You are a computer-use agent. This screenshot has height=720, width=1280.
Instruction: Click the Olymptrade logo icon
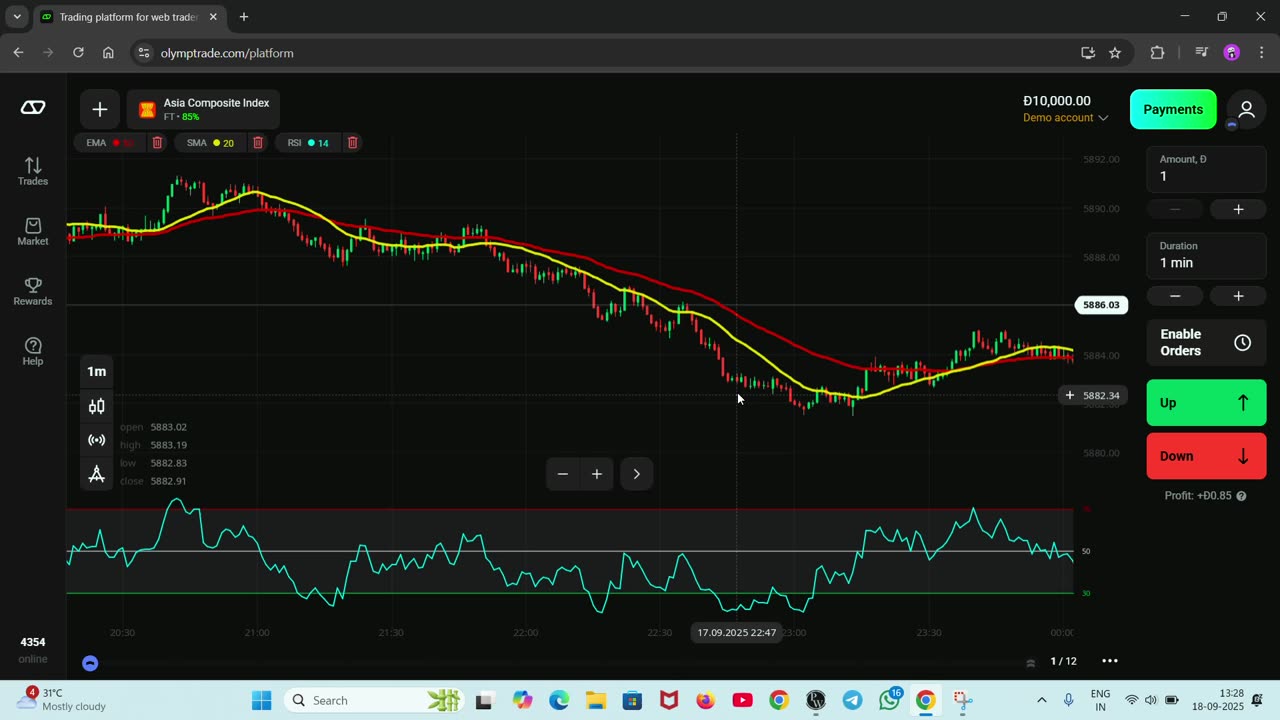(33, 108)
